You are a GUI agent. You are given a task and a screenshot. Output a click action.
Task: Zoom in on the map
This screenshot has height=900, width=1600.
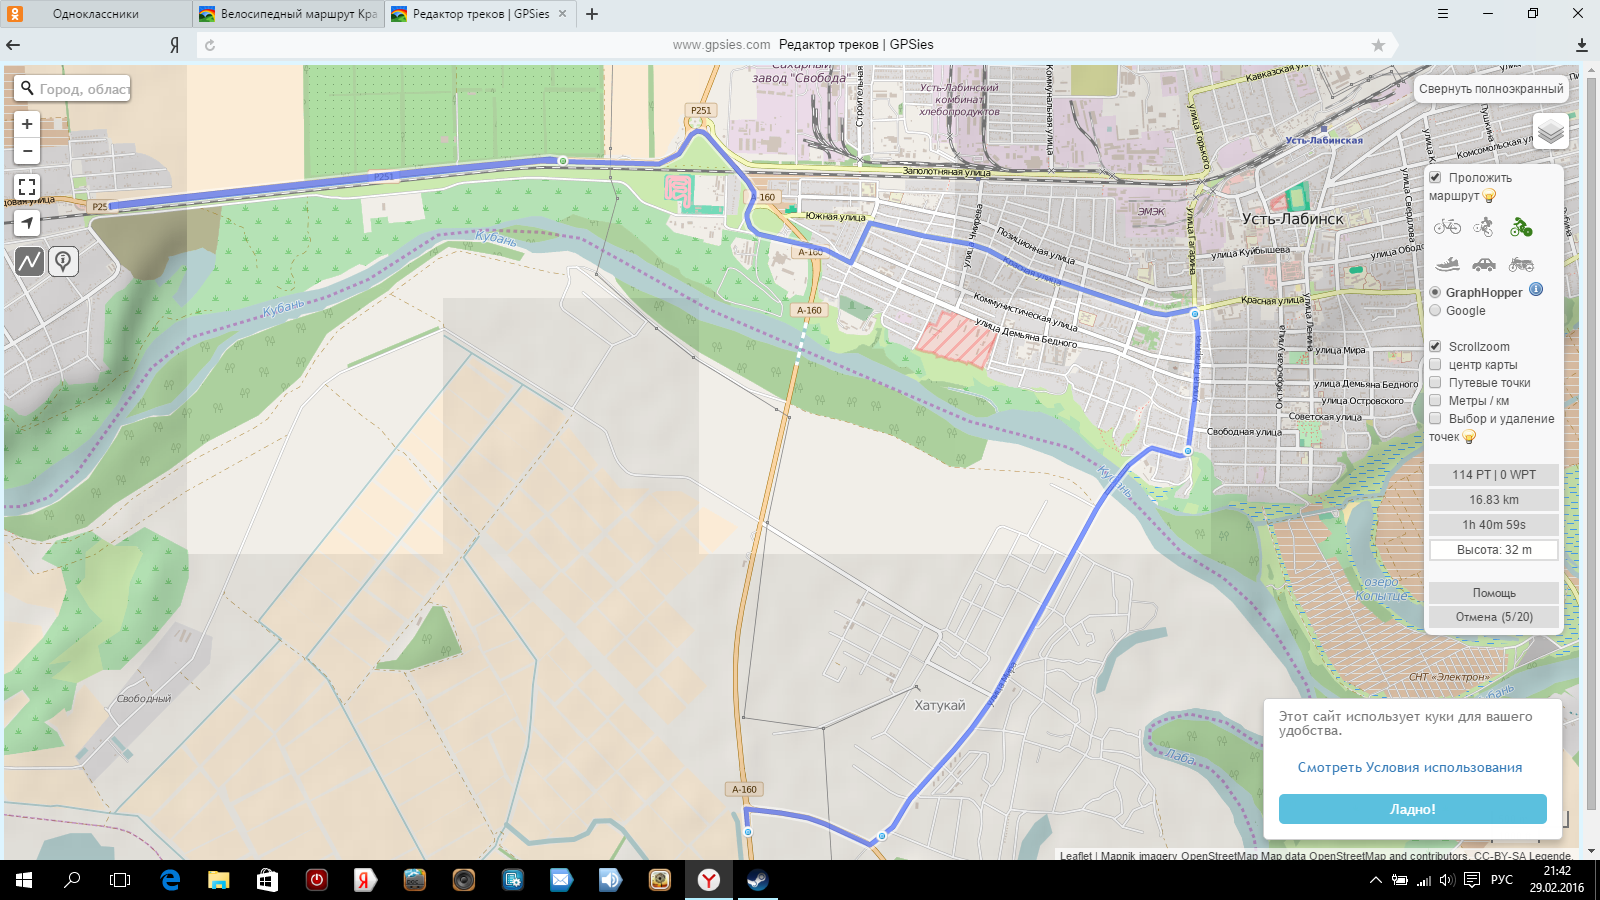(x=27, y=124)
